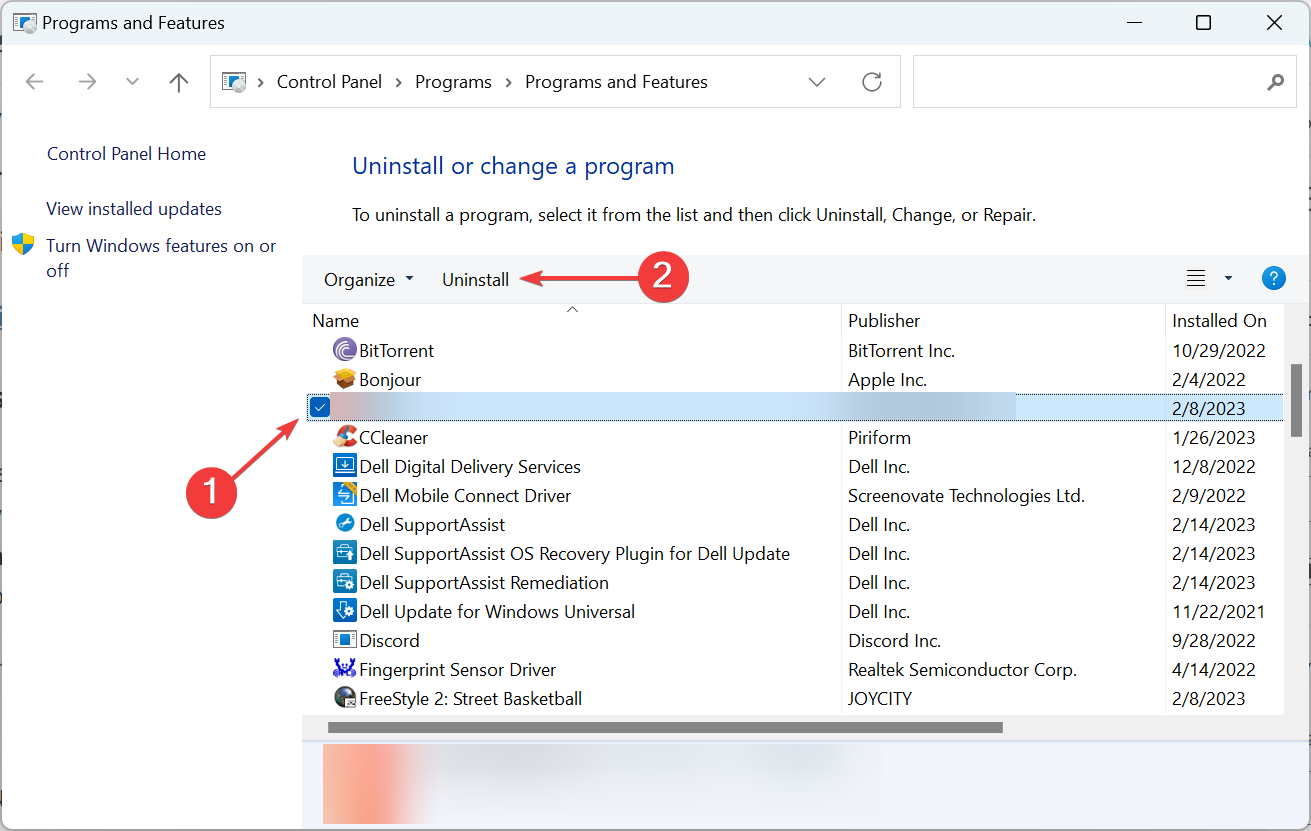This screenshot has height=831, width=1311.
Task: Click the publisher JOYCITY
Action: tap(880, 699)
